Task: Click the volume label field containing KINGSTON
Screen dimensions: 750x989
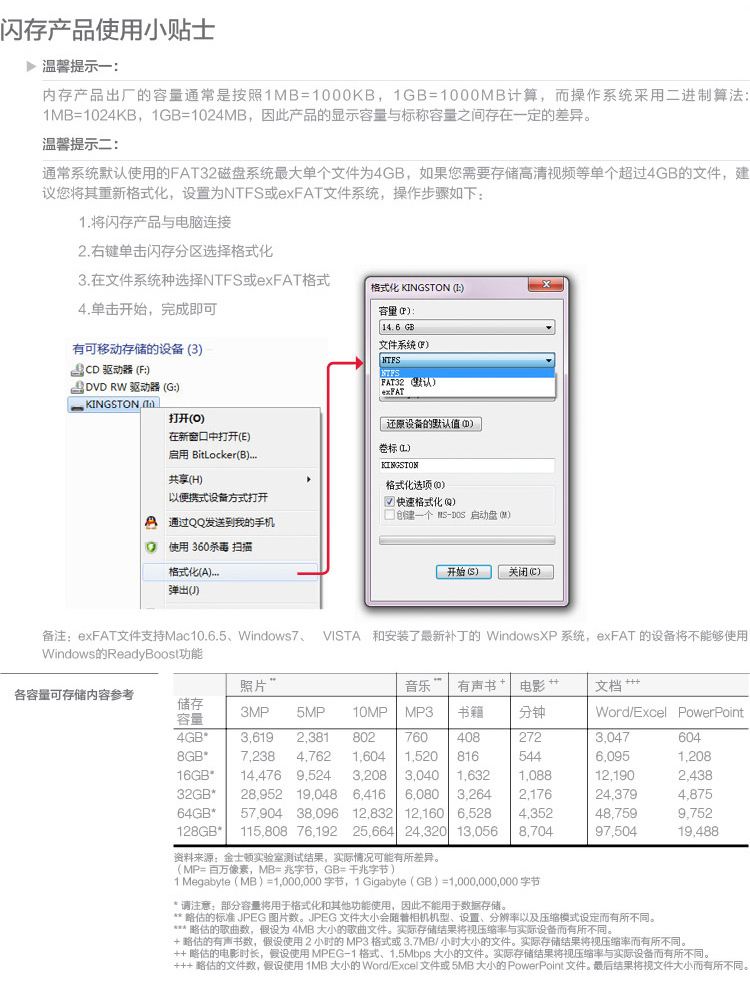Action: coord(466,465)
